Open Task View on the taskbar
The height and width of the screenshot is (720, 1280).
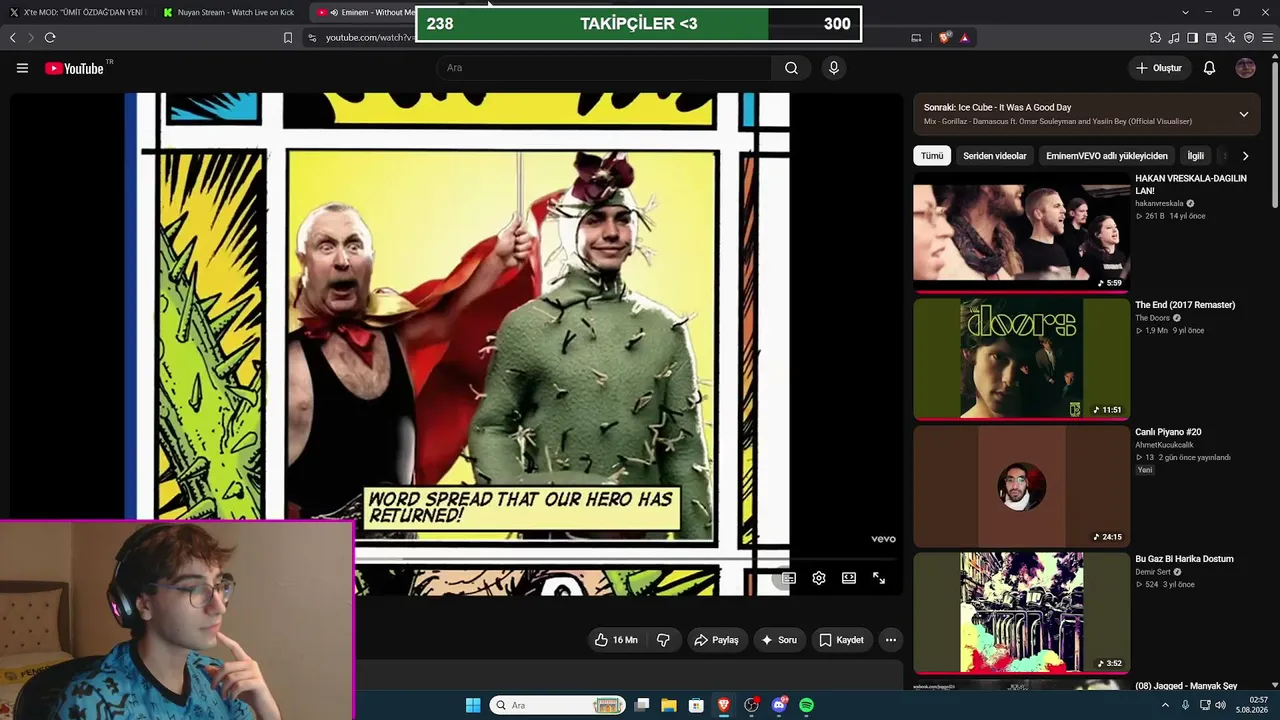[642, 705]
